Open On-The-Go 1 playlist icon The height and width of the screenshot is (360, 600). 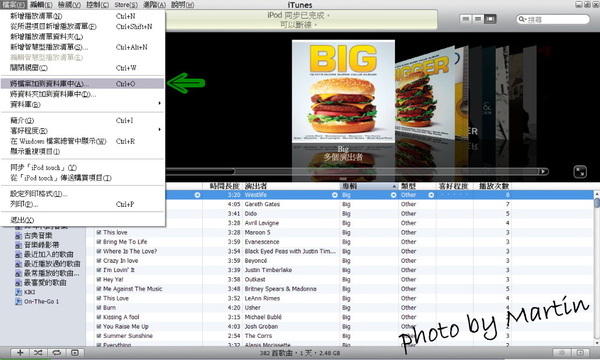[18, 301]
